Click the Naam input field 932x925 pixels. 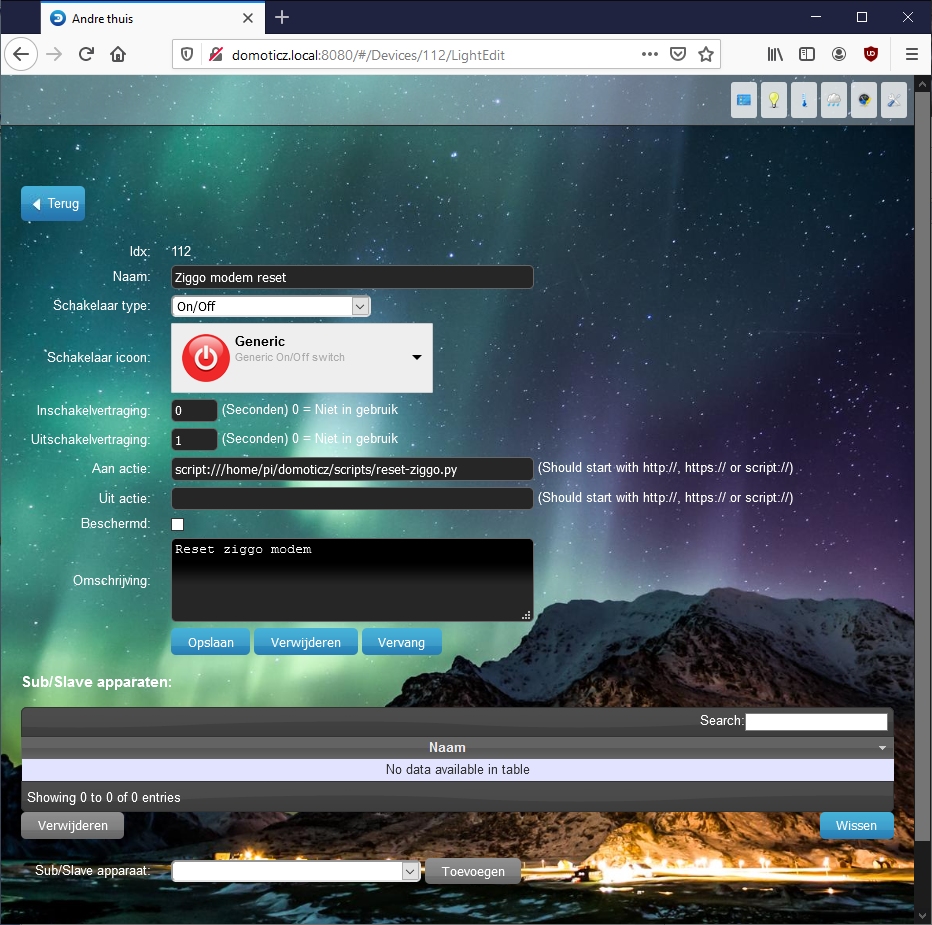click(x=352, y=277)
